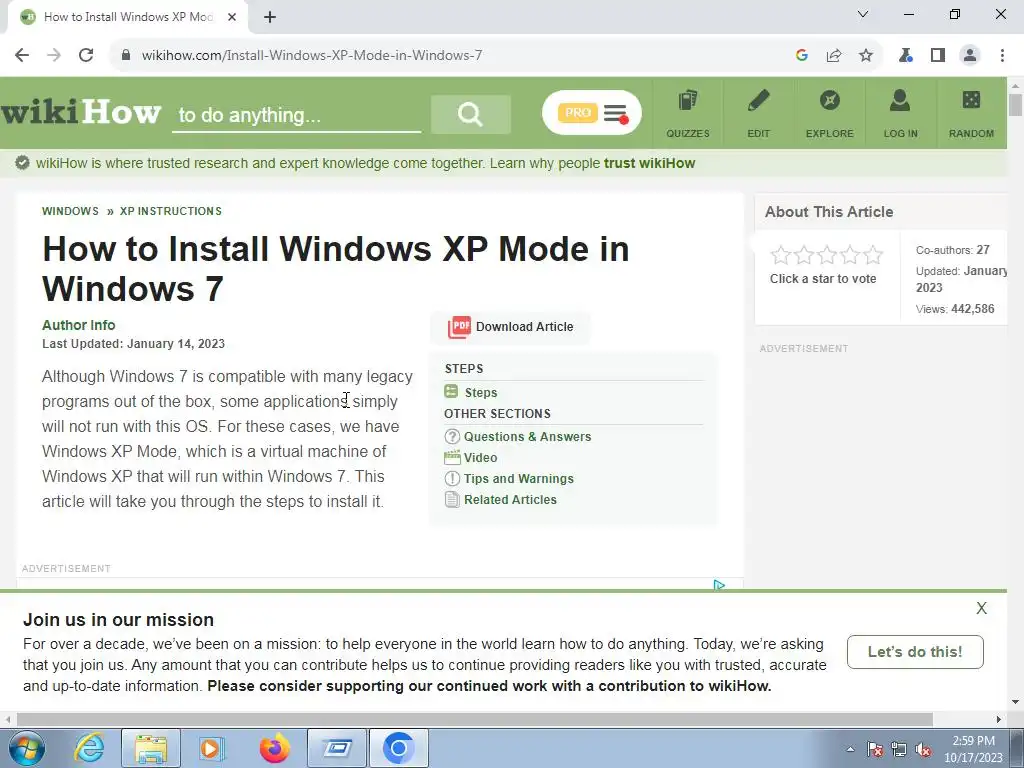Click the WINDOWS breadcrumb link

(71, 211)
